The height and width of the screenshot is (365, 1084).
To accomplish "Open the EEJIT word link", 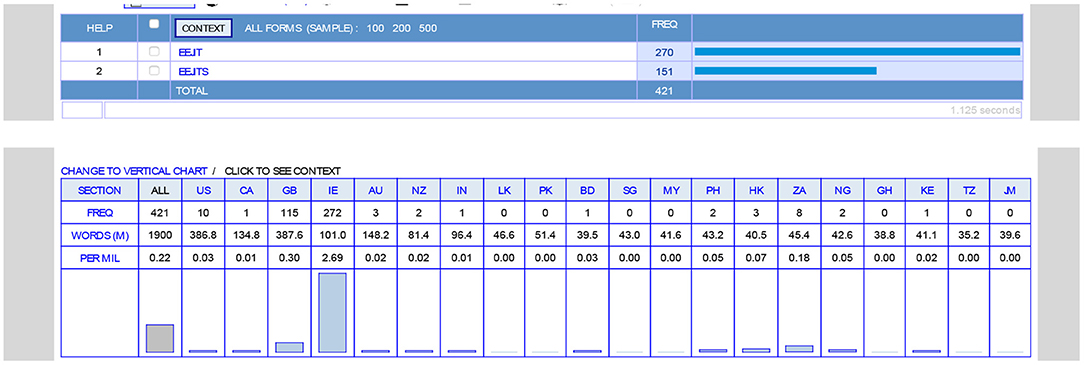I will click(x=189, y=53).
